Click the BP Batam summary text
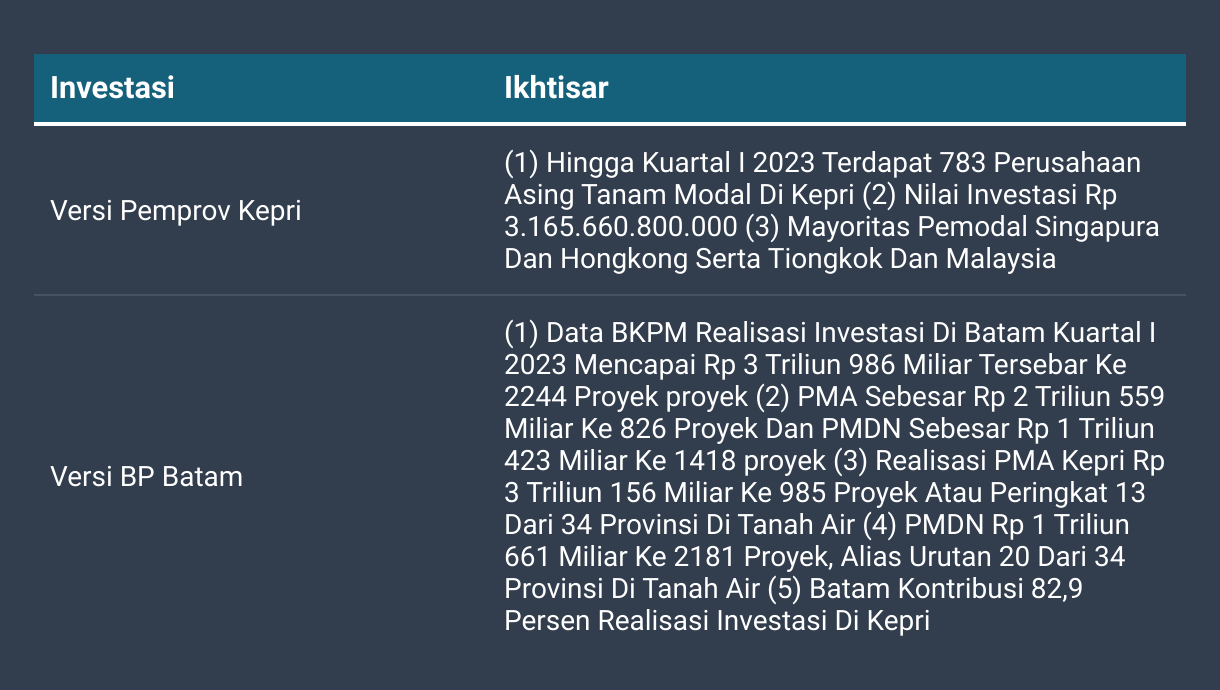The width and height of the screenshot is (1220, 690). (835, 476)
